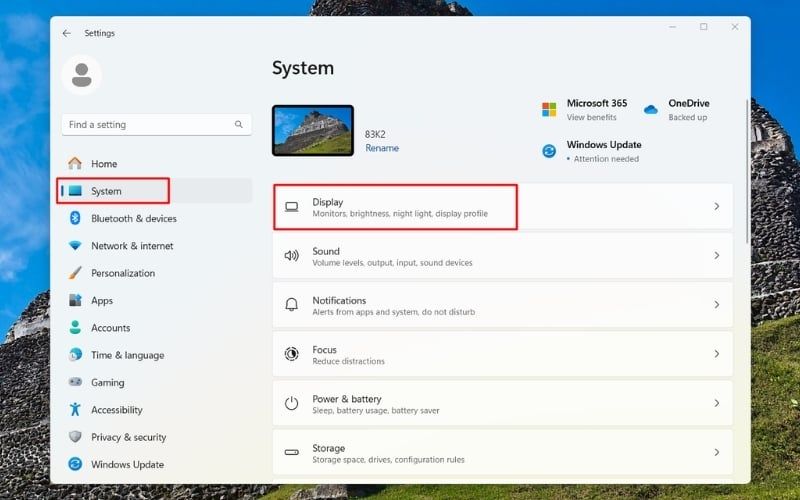
Task: Click the Rename link
Action: [x=382, y=148]
